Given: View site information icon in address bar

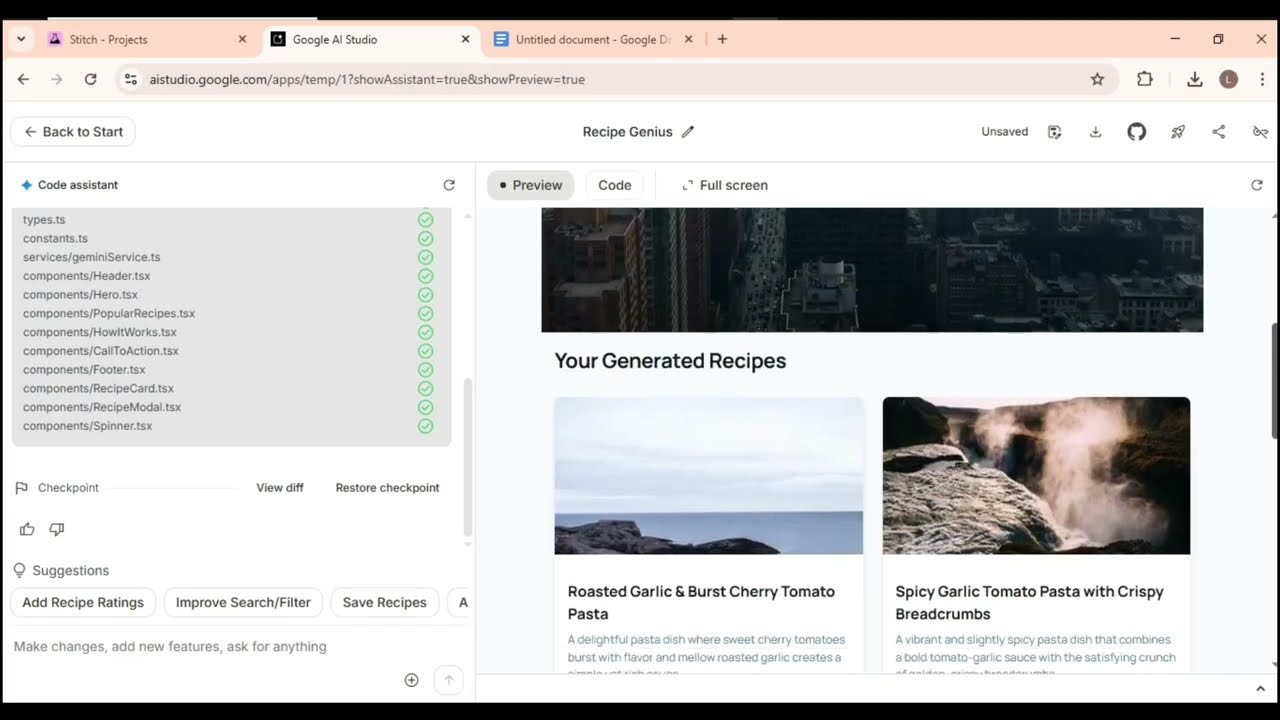Looking at the screenshot, I should [x=130, y=79].
